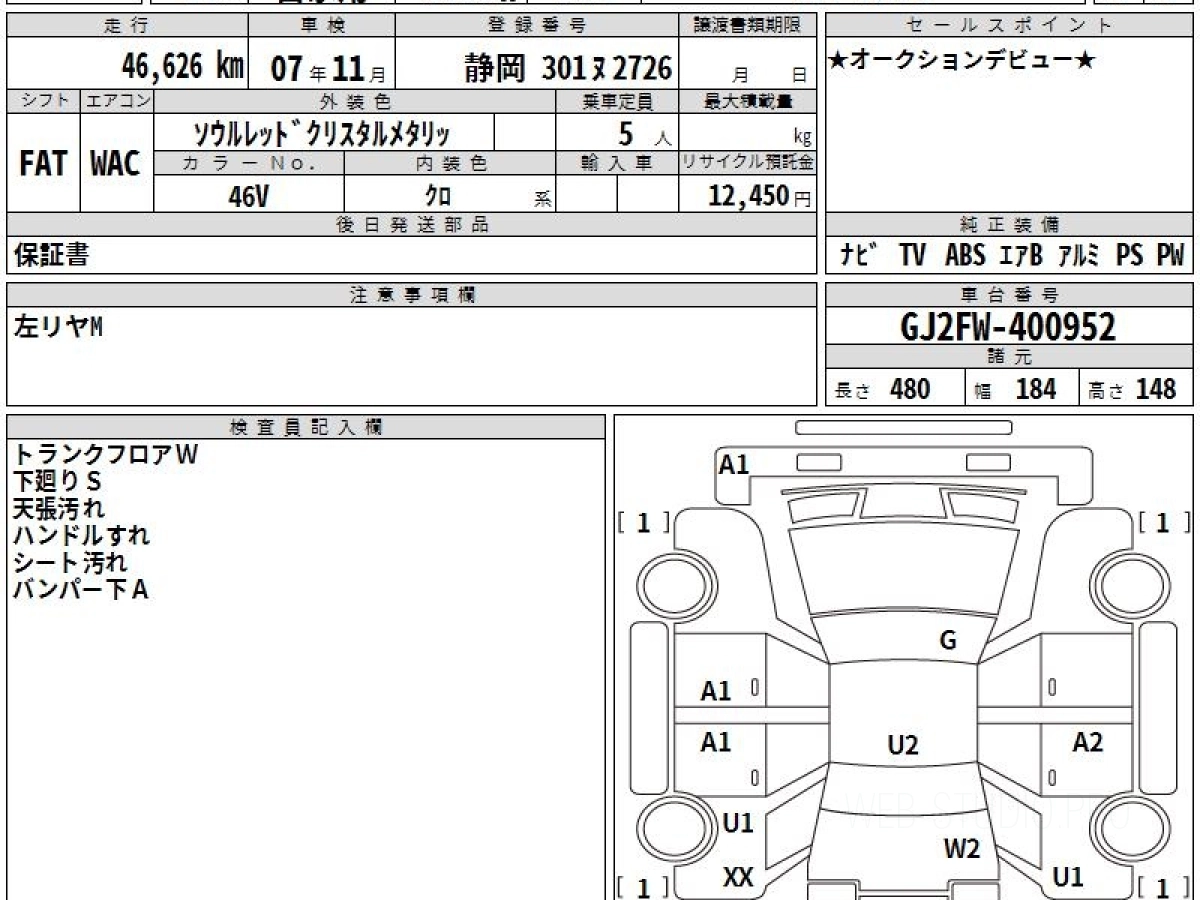
Task: Select the バンパー下A inspector note
Action: (x=81, y=589)
